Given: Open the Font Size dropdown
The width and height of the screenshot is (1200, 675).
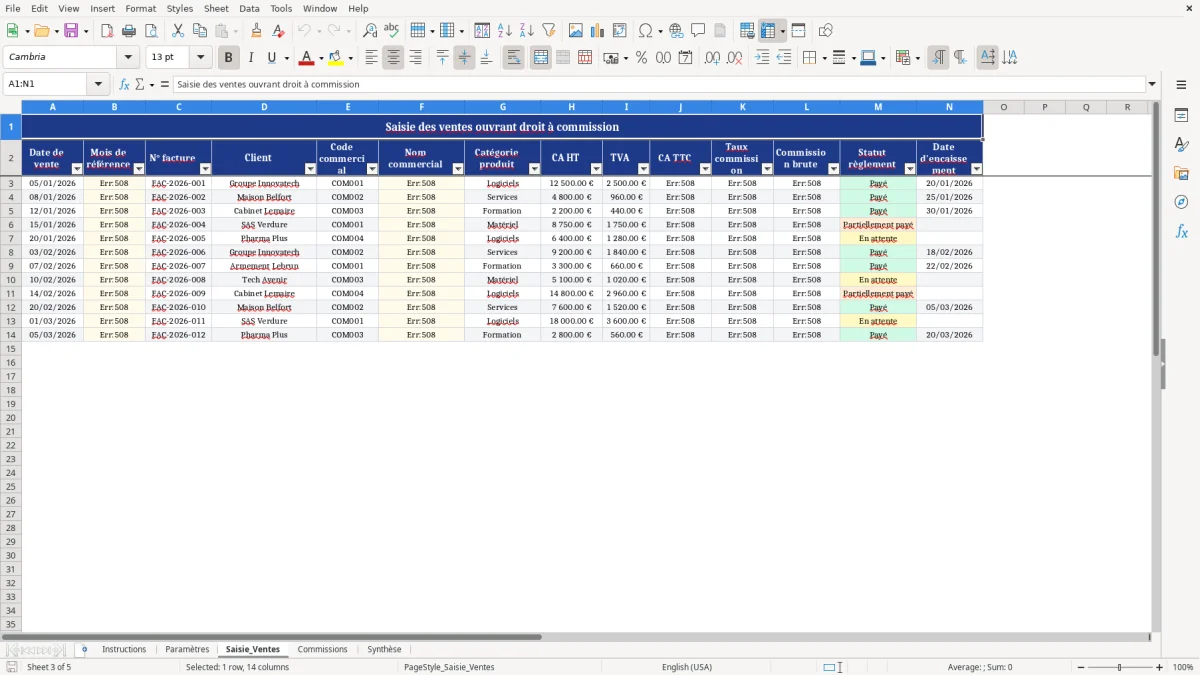Looking at the screenshot, I should [x=200, y=57].
